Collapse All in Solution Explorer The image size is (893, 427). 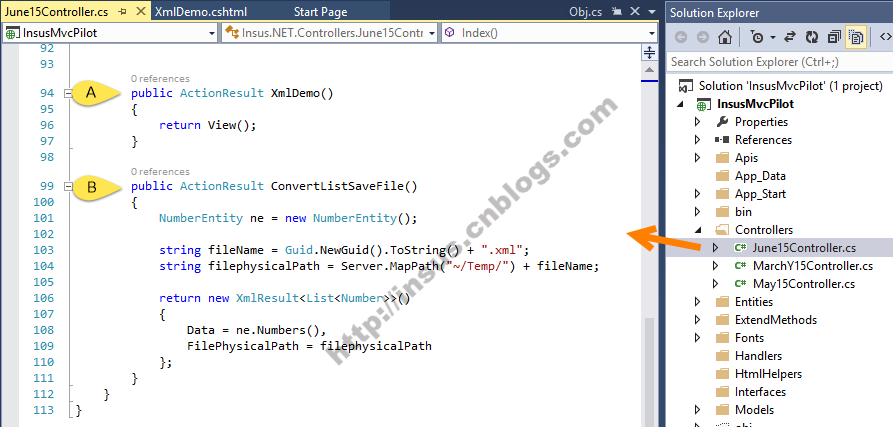click(x=834, y=38)
